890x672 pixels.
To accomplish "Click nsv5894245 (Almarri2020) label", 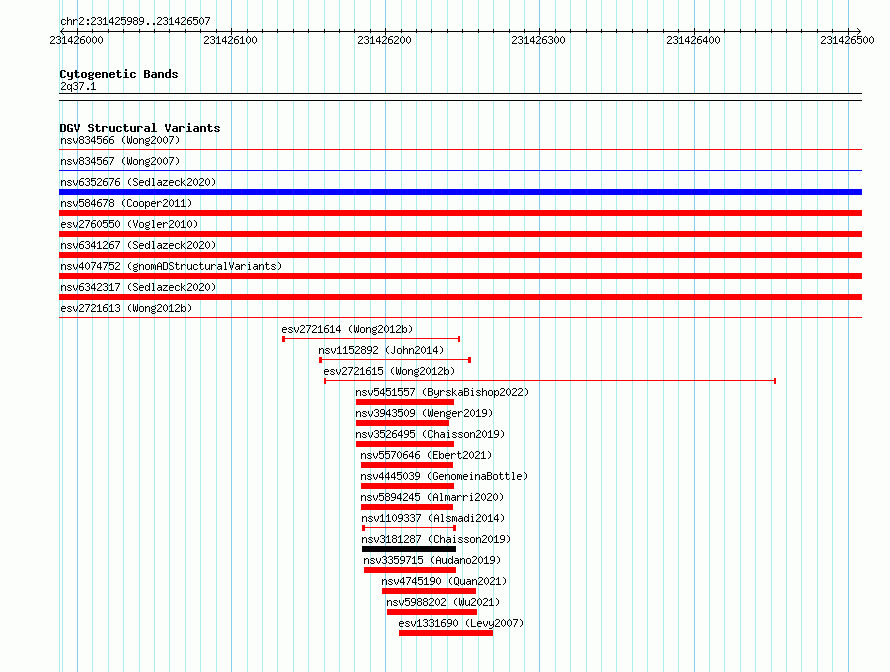I will pyautogui.click(x=432, y=497).
